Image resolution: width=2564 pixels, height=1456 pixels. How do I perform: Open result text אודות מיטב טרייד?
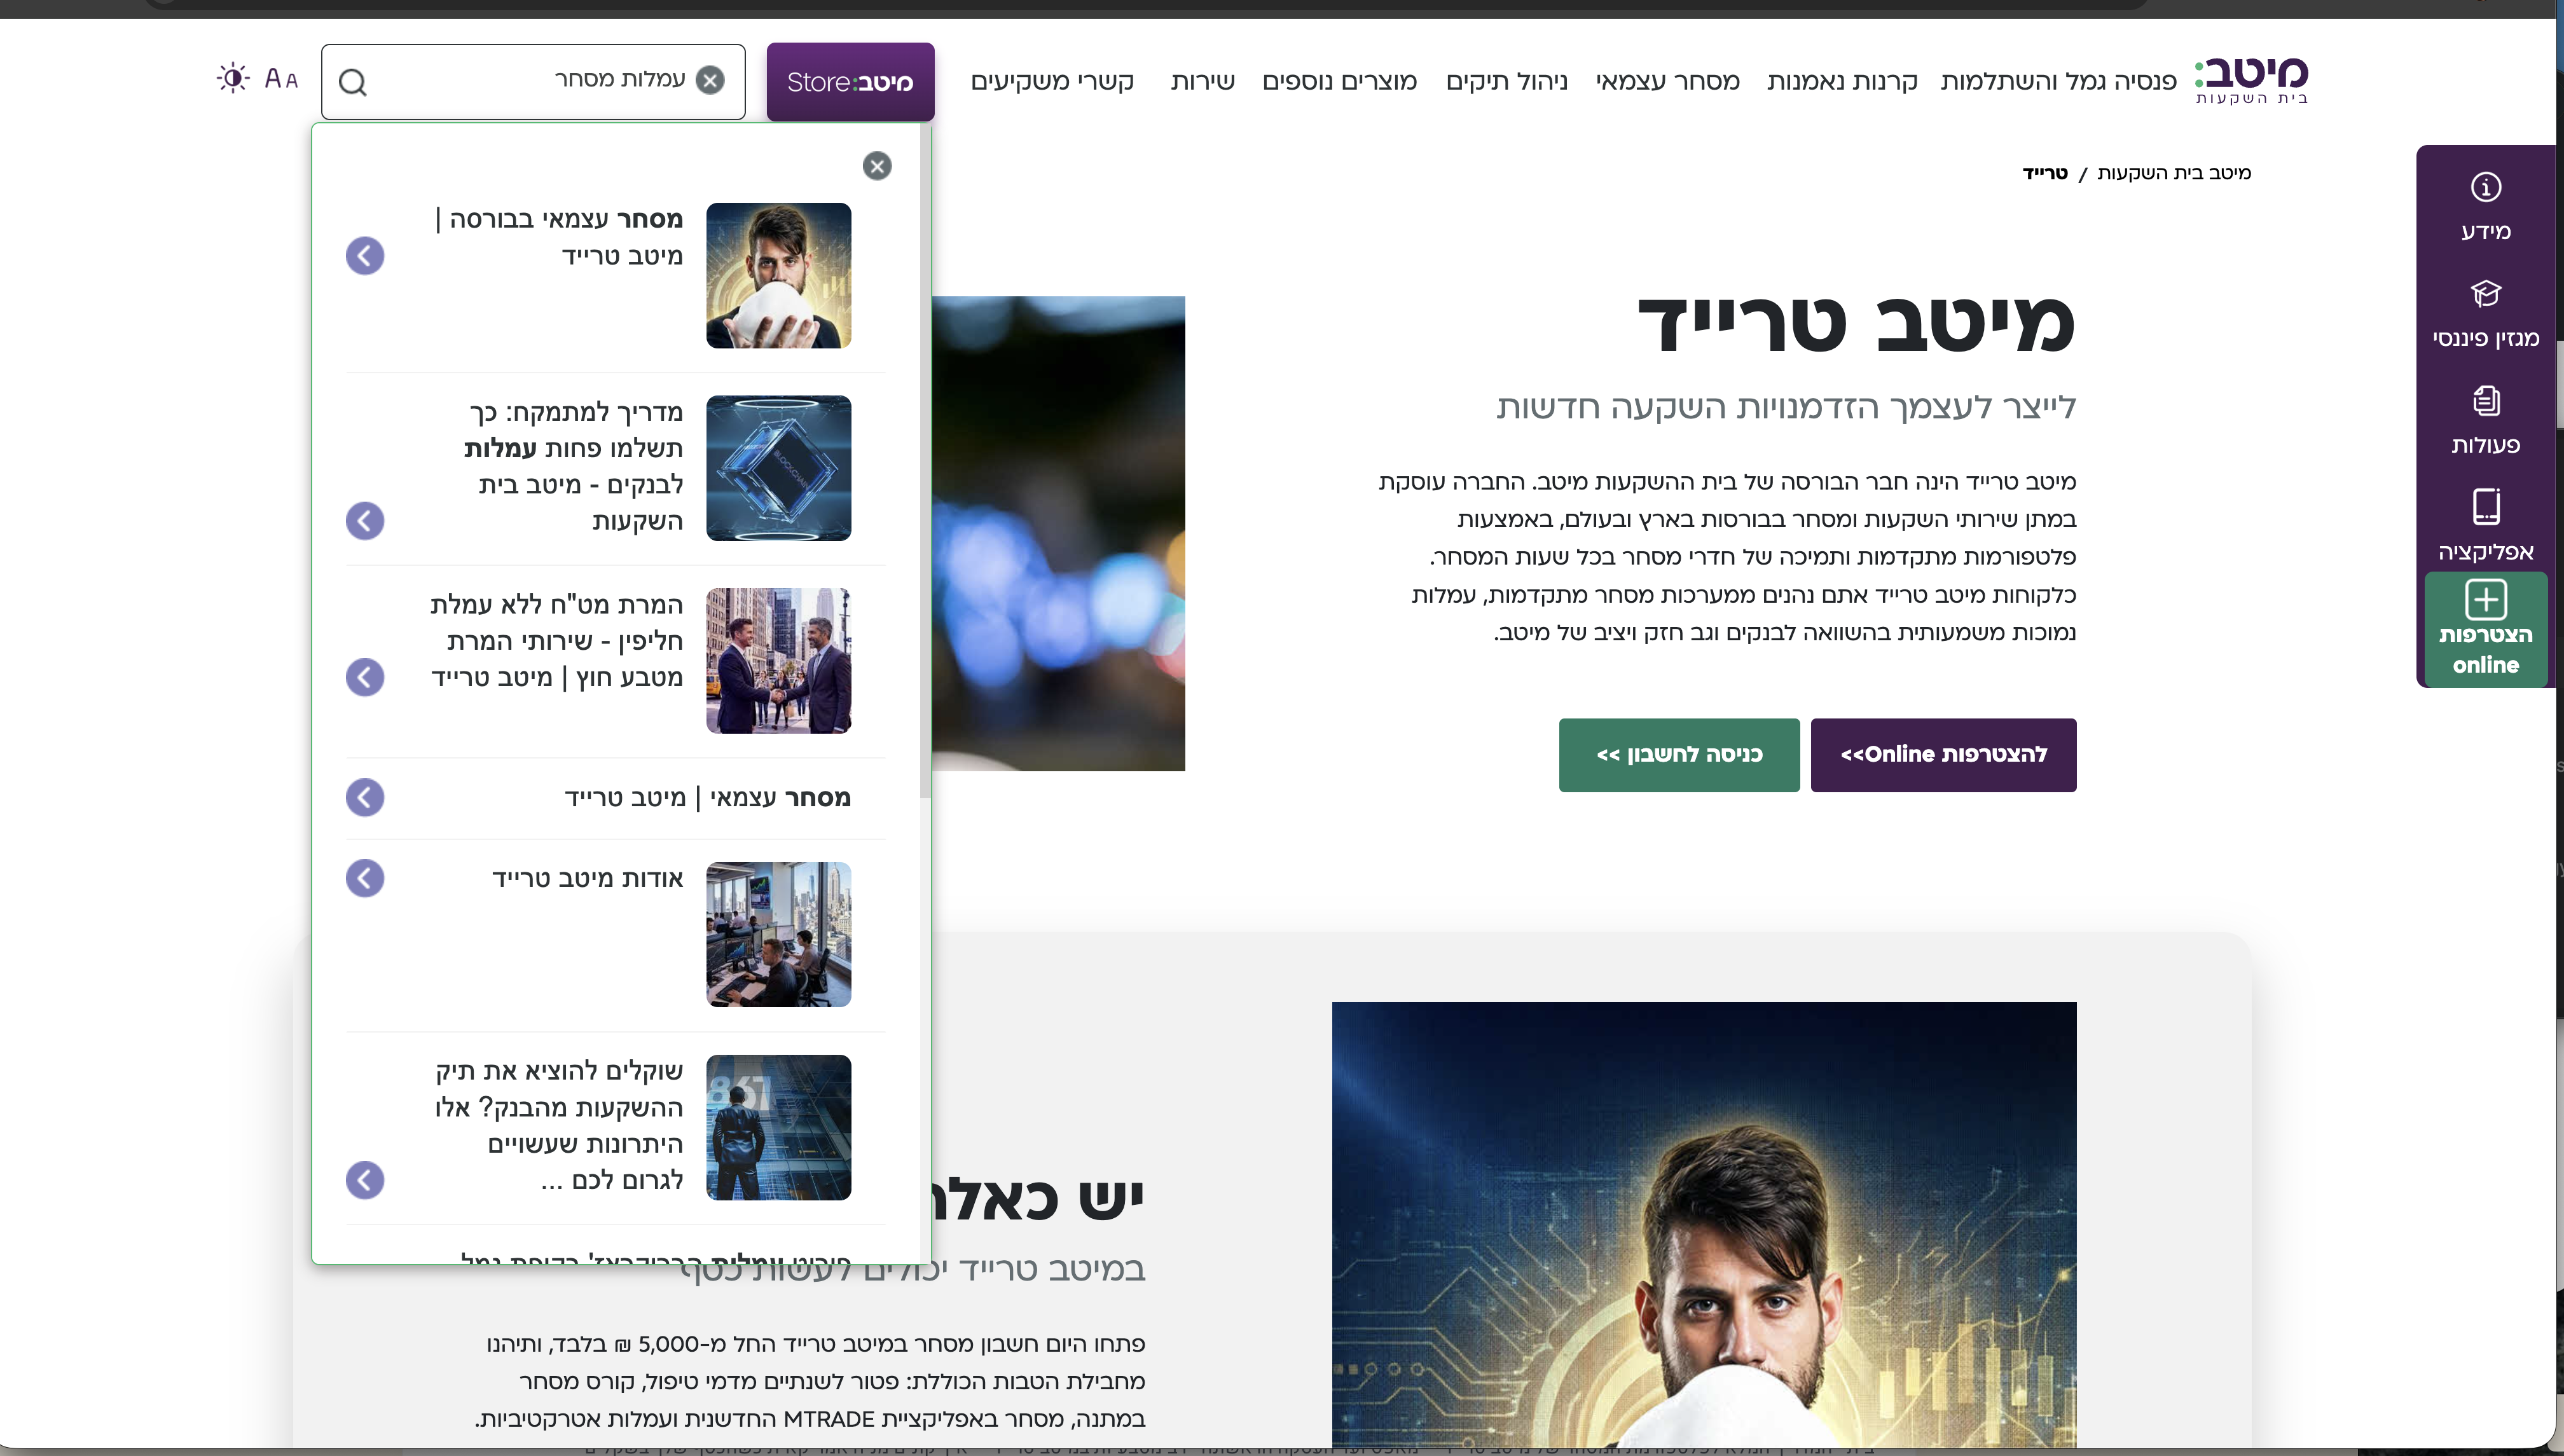tap(588, 879)
